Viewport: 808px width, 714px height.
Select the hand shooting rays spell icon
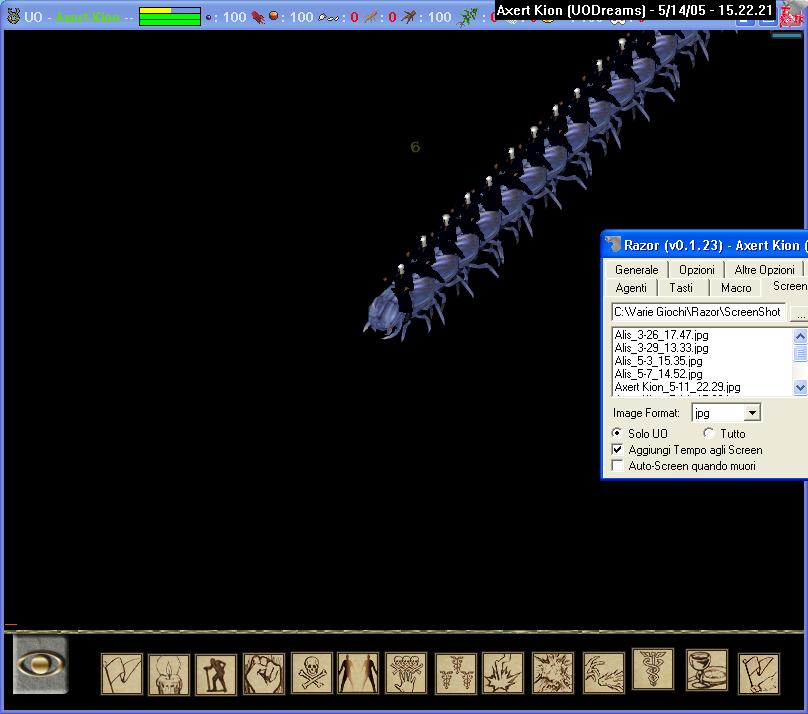point(604,673)
